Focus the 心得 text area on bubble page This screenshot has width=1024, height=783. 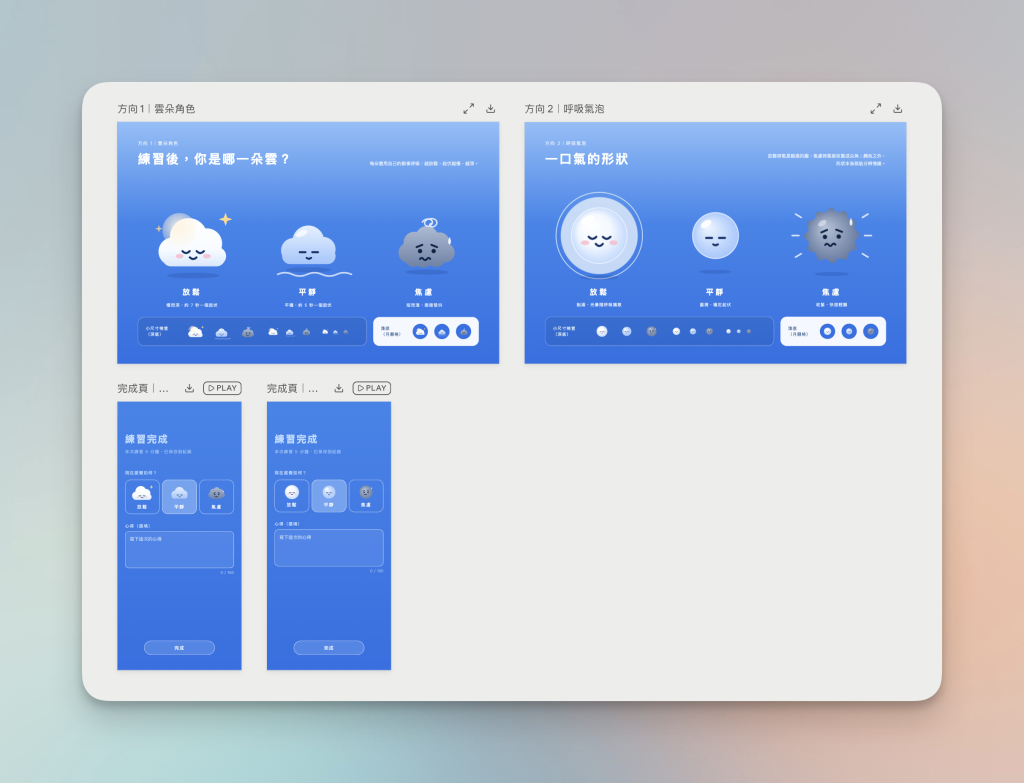pos(329,548)
